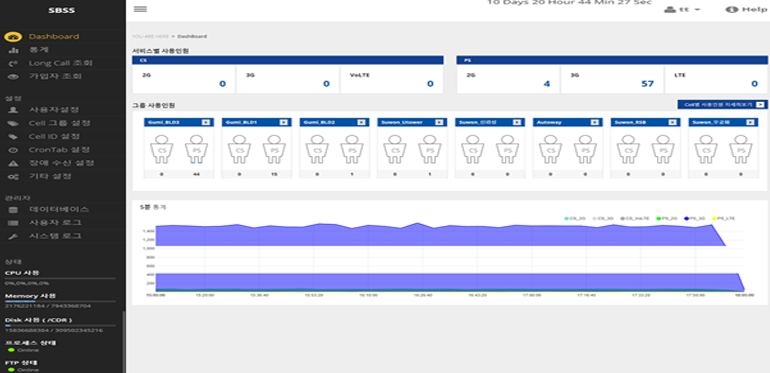770x373 pixels.
Task: Click the Cell usage details button
Action: click(722, 105)
